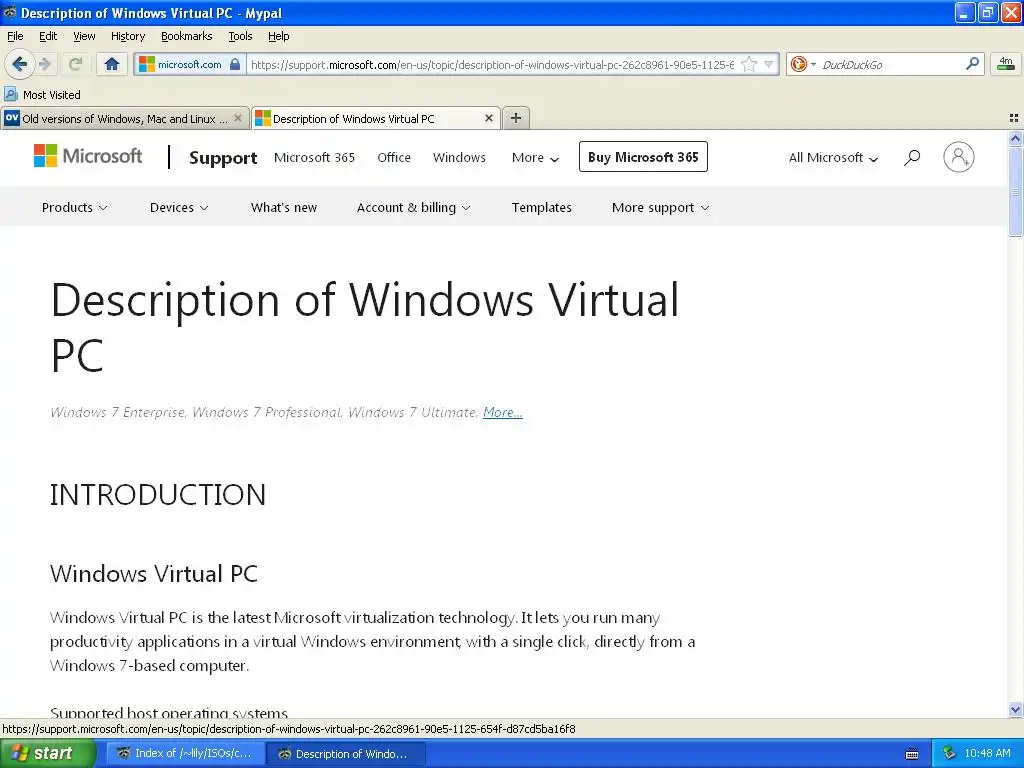Click the system tray network icon
1024x768 pixels.
click(x=950, y=753)
